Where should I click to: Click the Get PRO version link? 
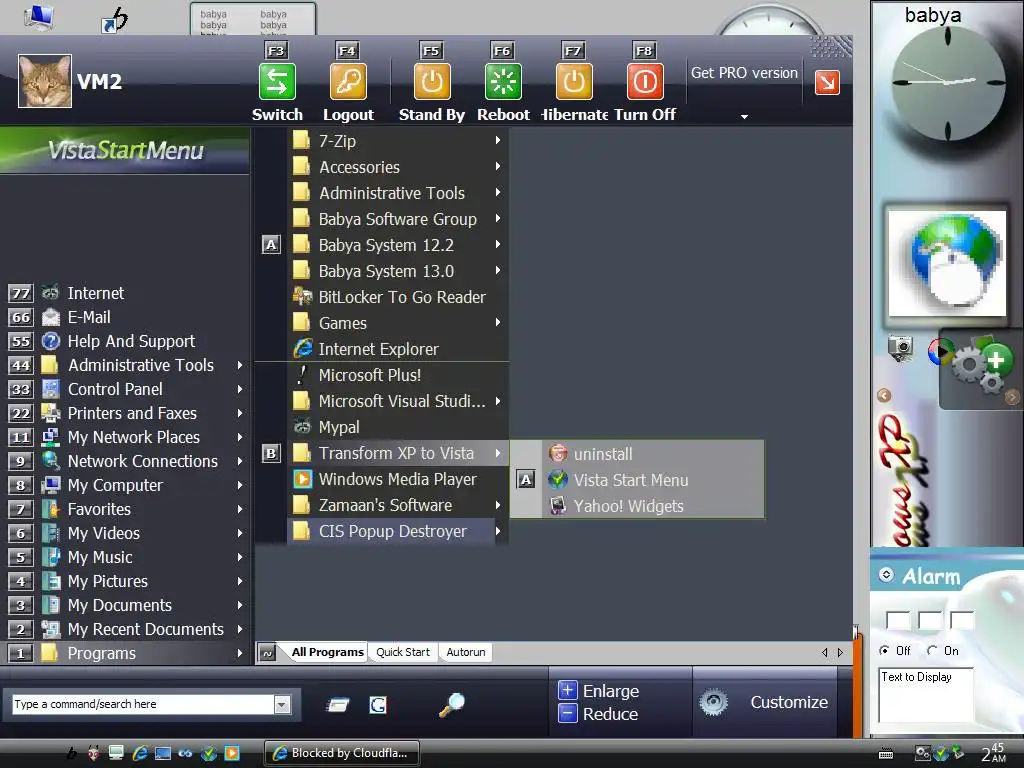pos(744,73)
